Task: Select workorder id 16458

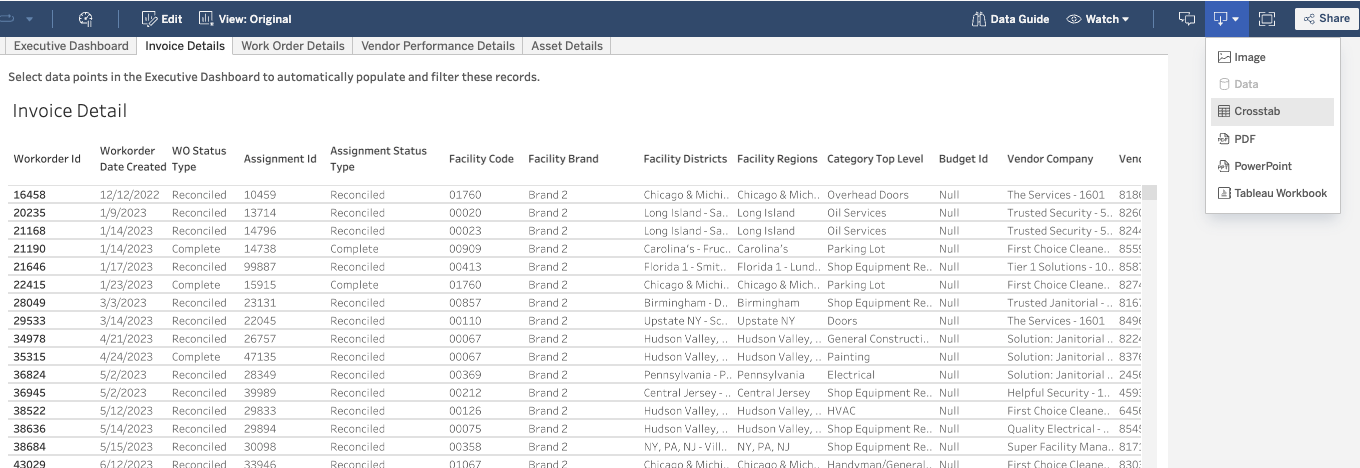Action: [29, 195]
